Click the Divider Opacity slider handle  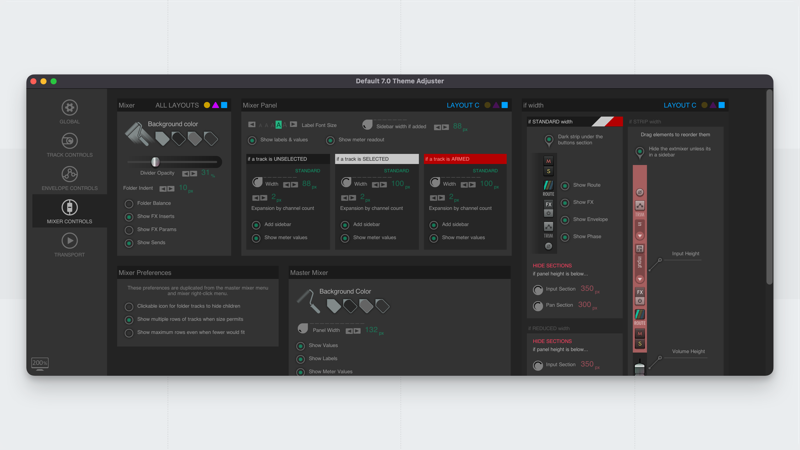(x=155, y=162)
